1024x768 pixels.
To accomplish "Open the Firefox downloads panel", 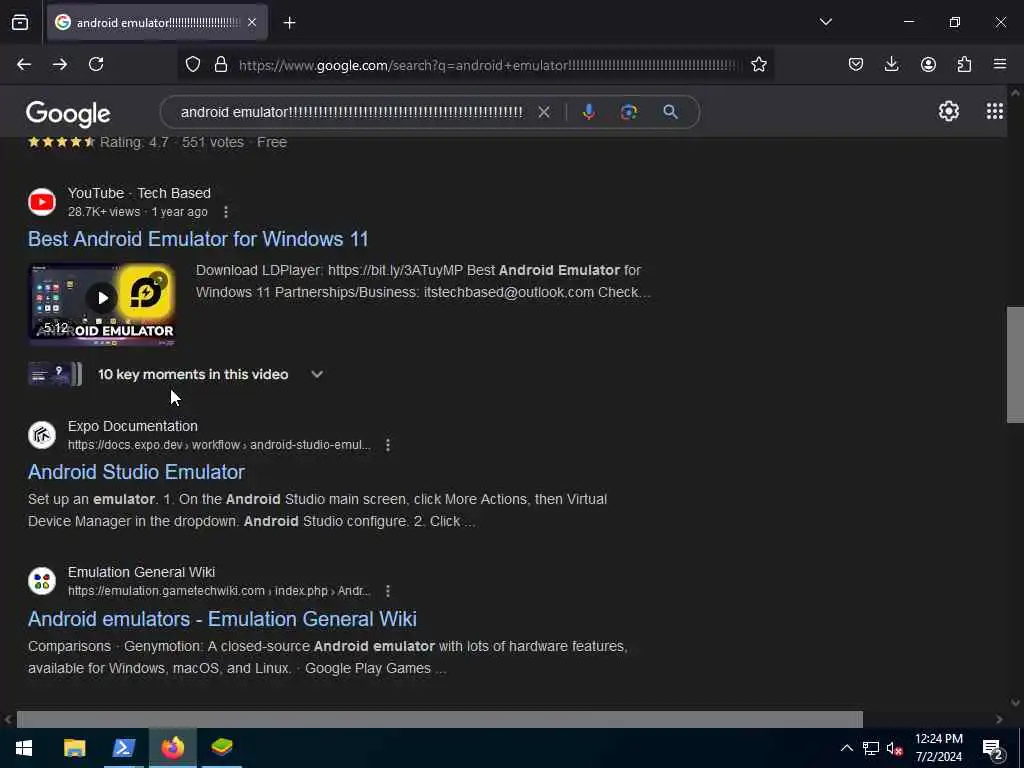I will click(891, 64).
